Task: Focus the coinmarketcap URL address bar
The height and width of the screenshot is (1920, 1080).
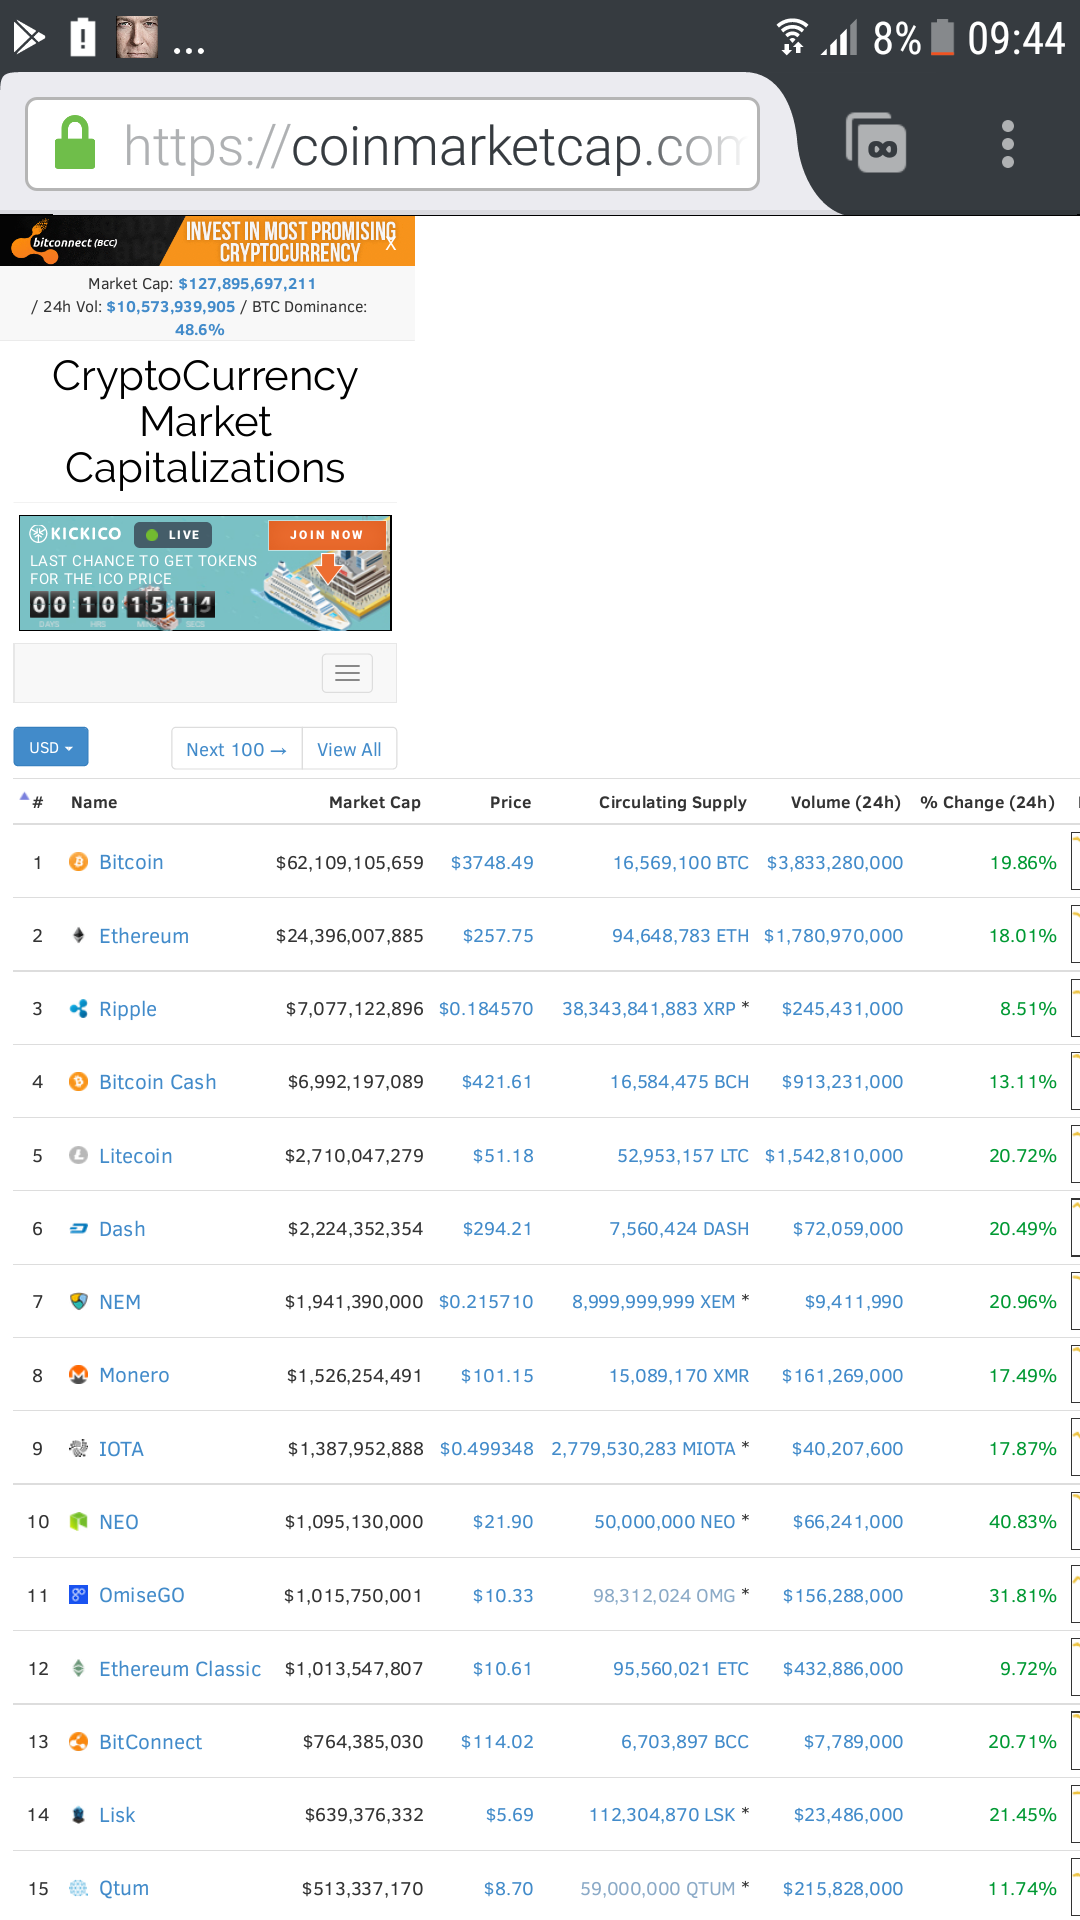Action: click(x=430, y=146)
